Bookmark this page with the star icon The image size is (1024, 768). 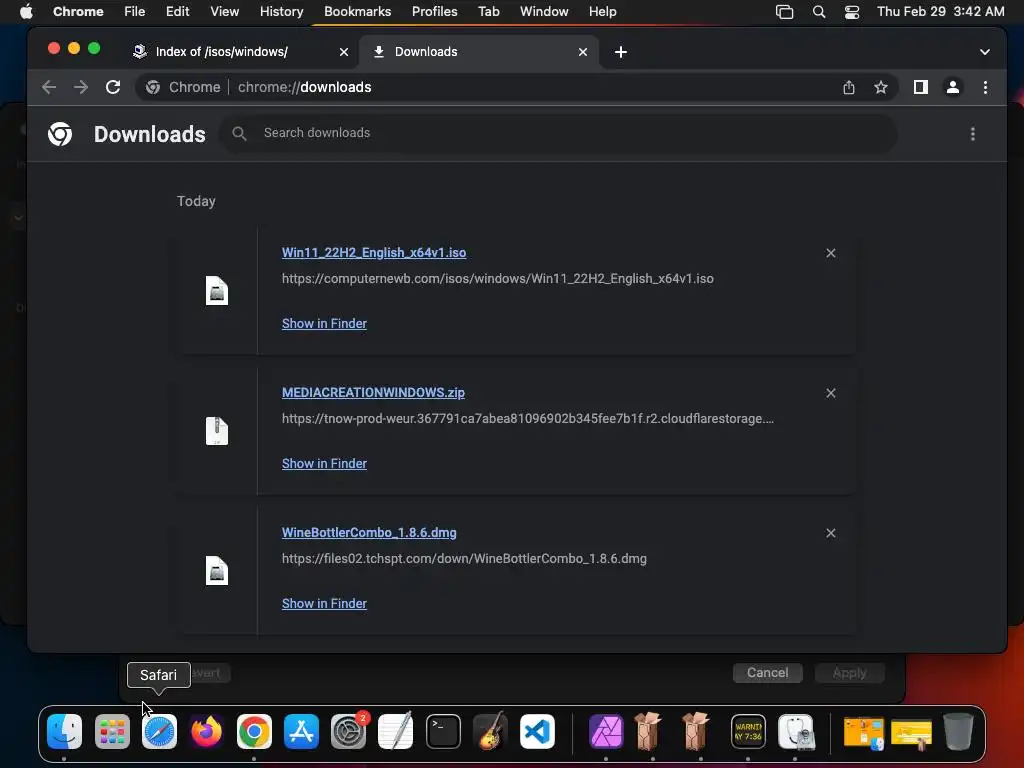point(880,87)
